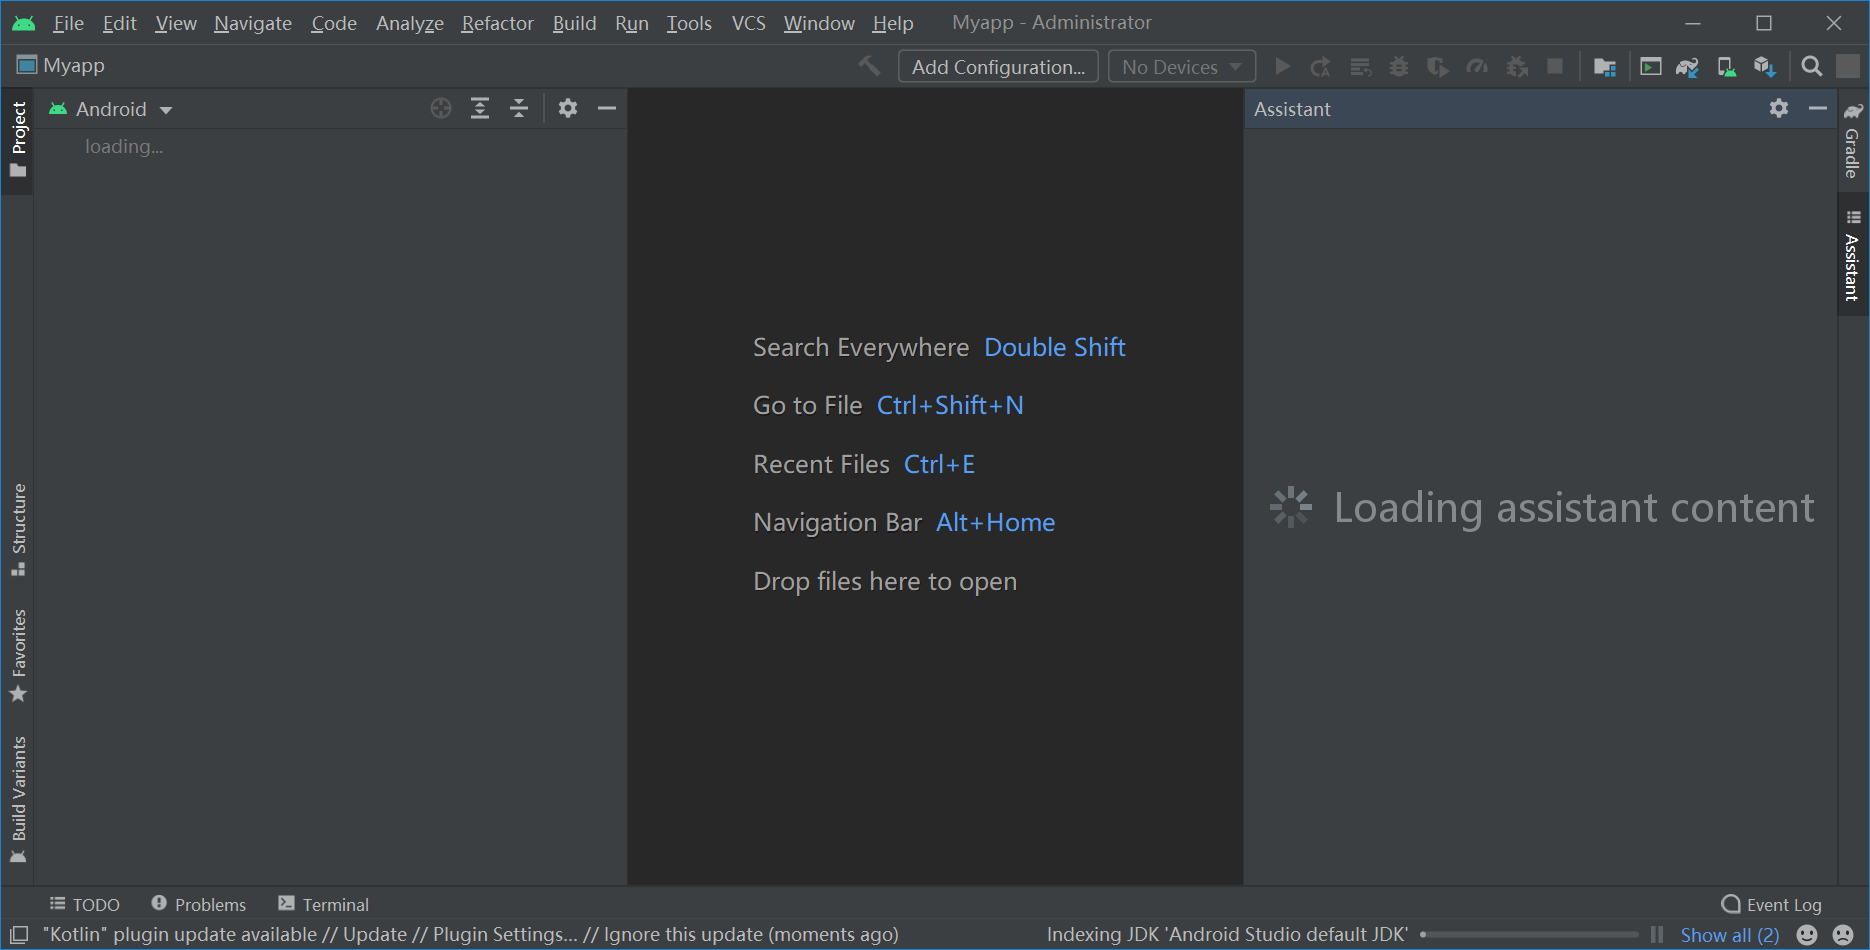Click the indexing progress bar
Screen dimensions: 1870x950
tap(1530, 935)
